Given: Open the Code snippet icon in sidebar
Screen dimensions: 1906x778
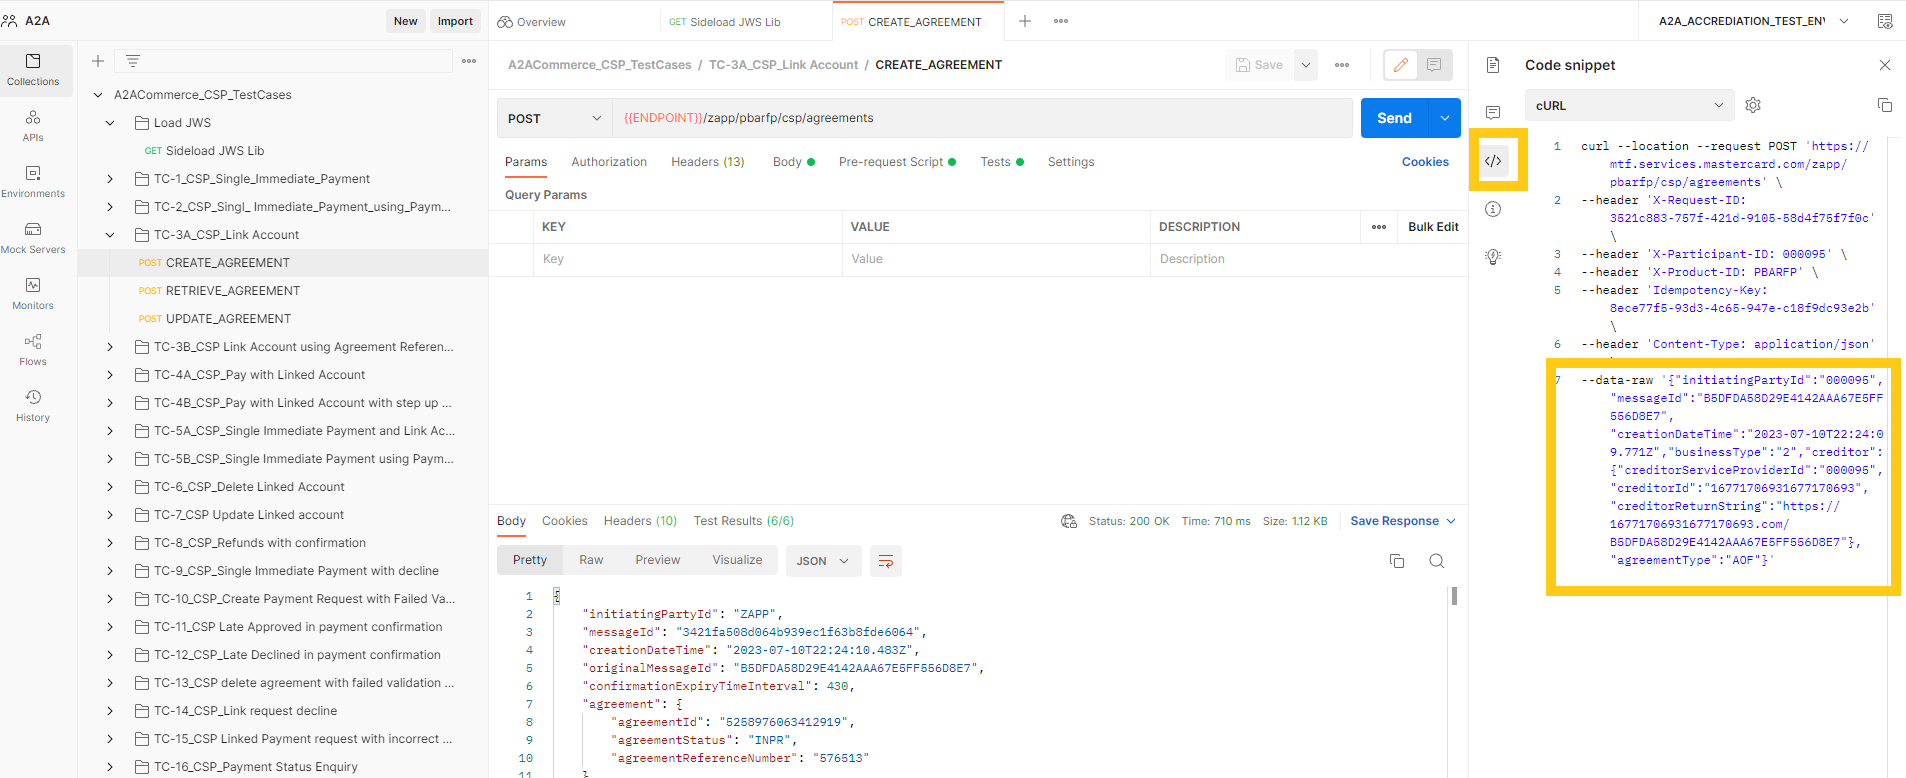Looking at the screenshot, I should click(1493, 161).
